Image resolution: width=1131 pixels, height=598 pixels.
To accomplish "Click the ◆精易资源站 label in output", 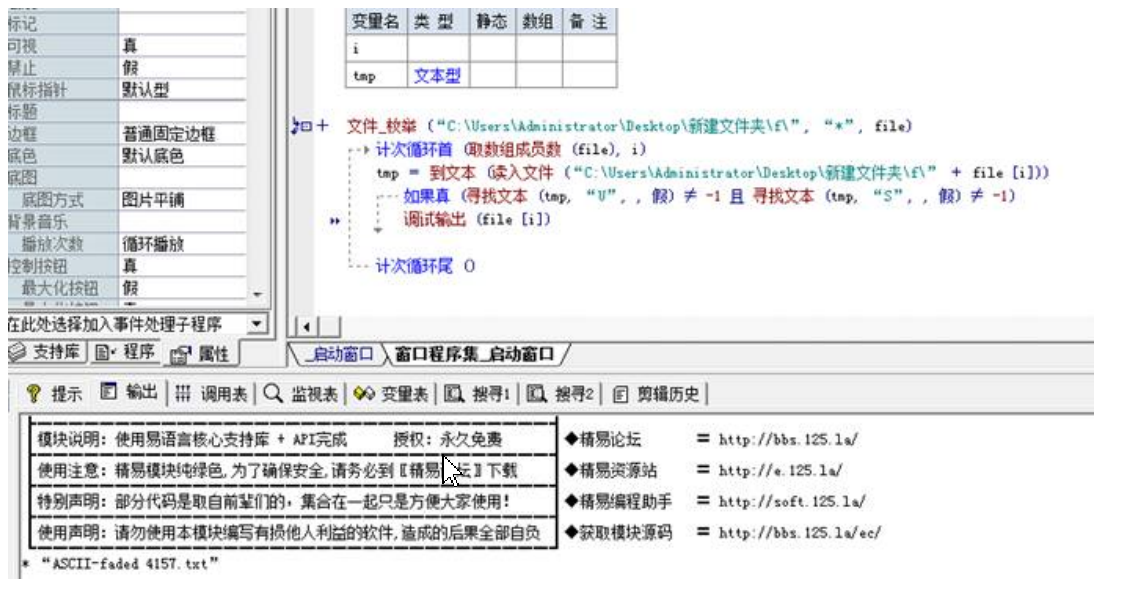I will [610, 470].
